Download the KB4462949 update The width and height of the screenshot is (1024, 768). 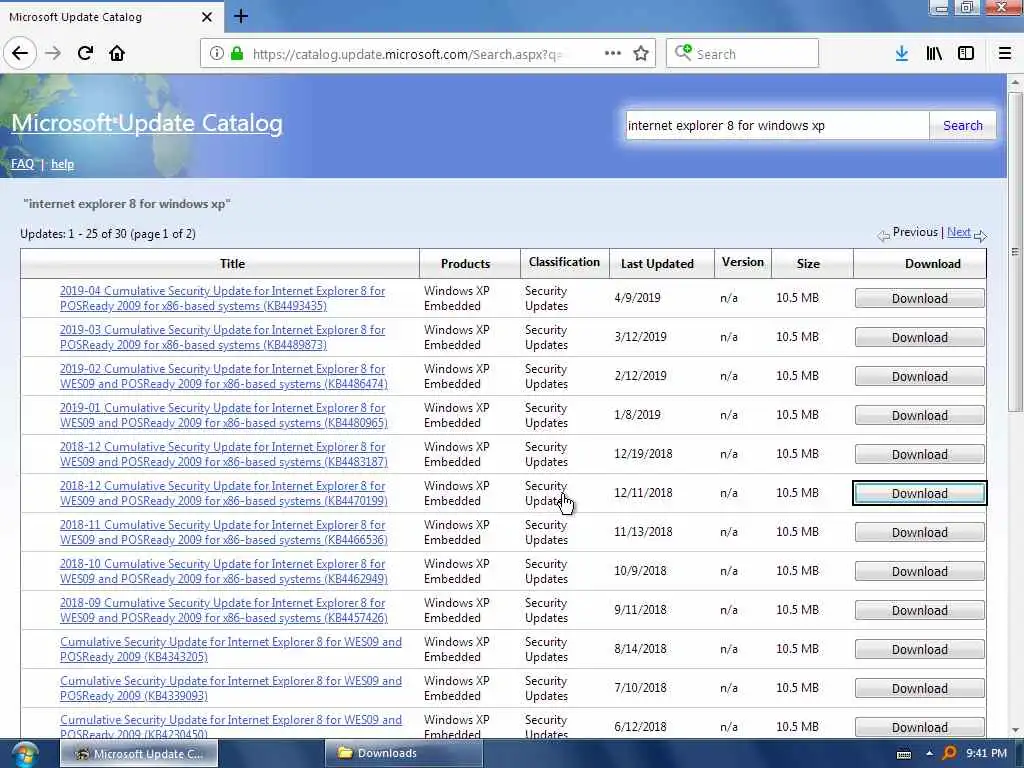[x=920, y=571]
